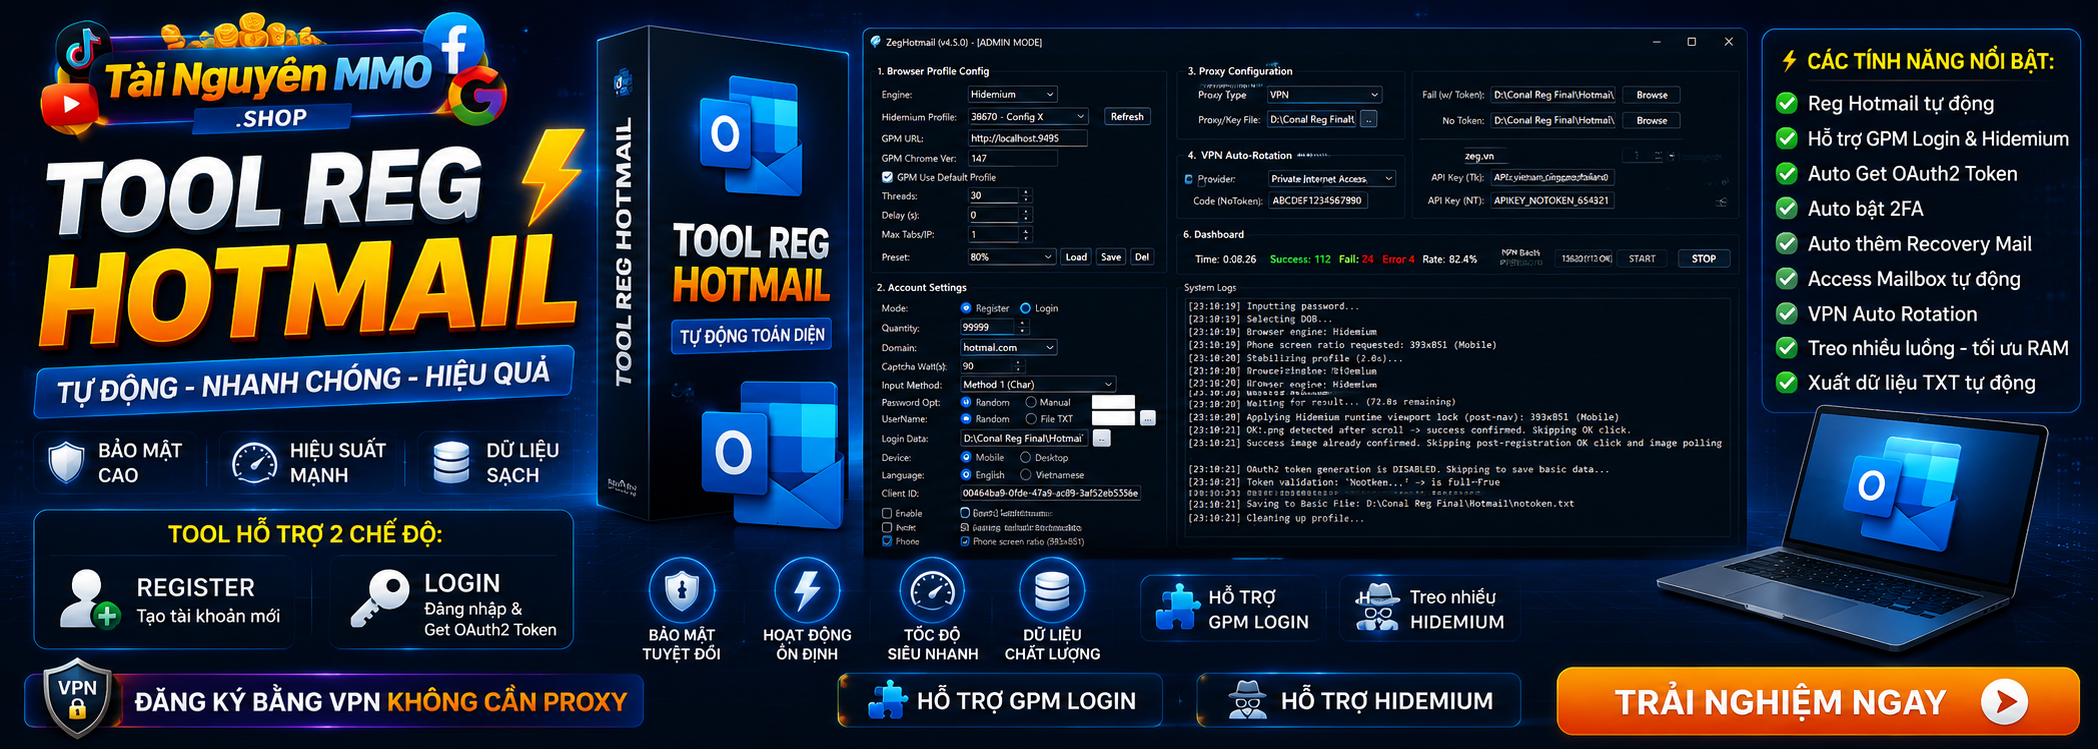Select the Desktop device radio button
Image resolution: width=2098 pixels, height=749 pixels.
(1025, 457)
